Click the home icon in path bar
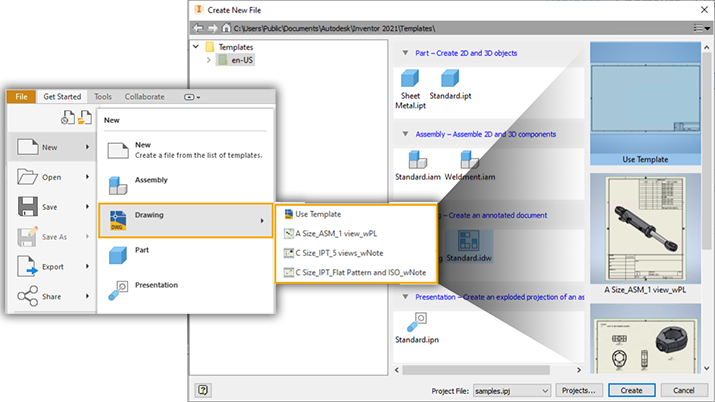 (x=226, y=28)
